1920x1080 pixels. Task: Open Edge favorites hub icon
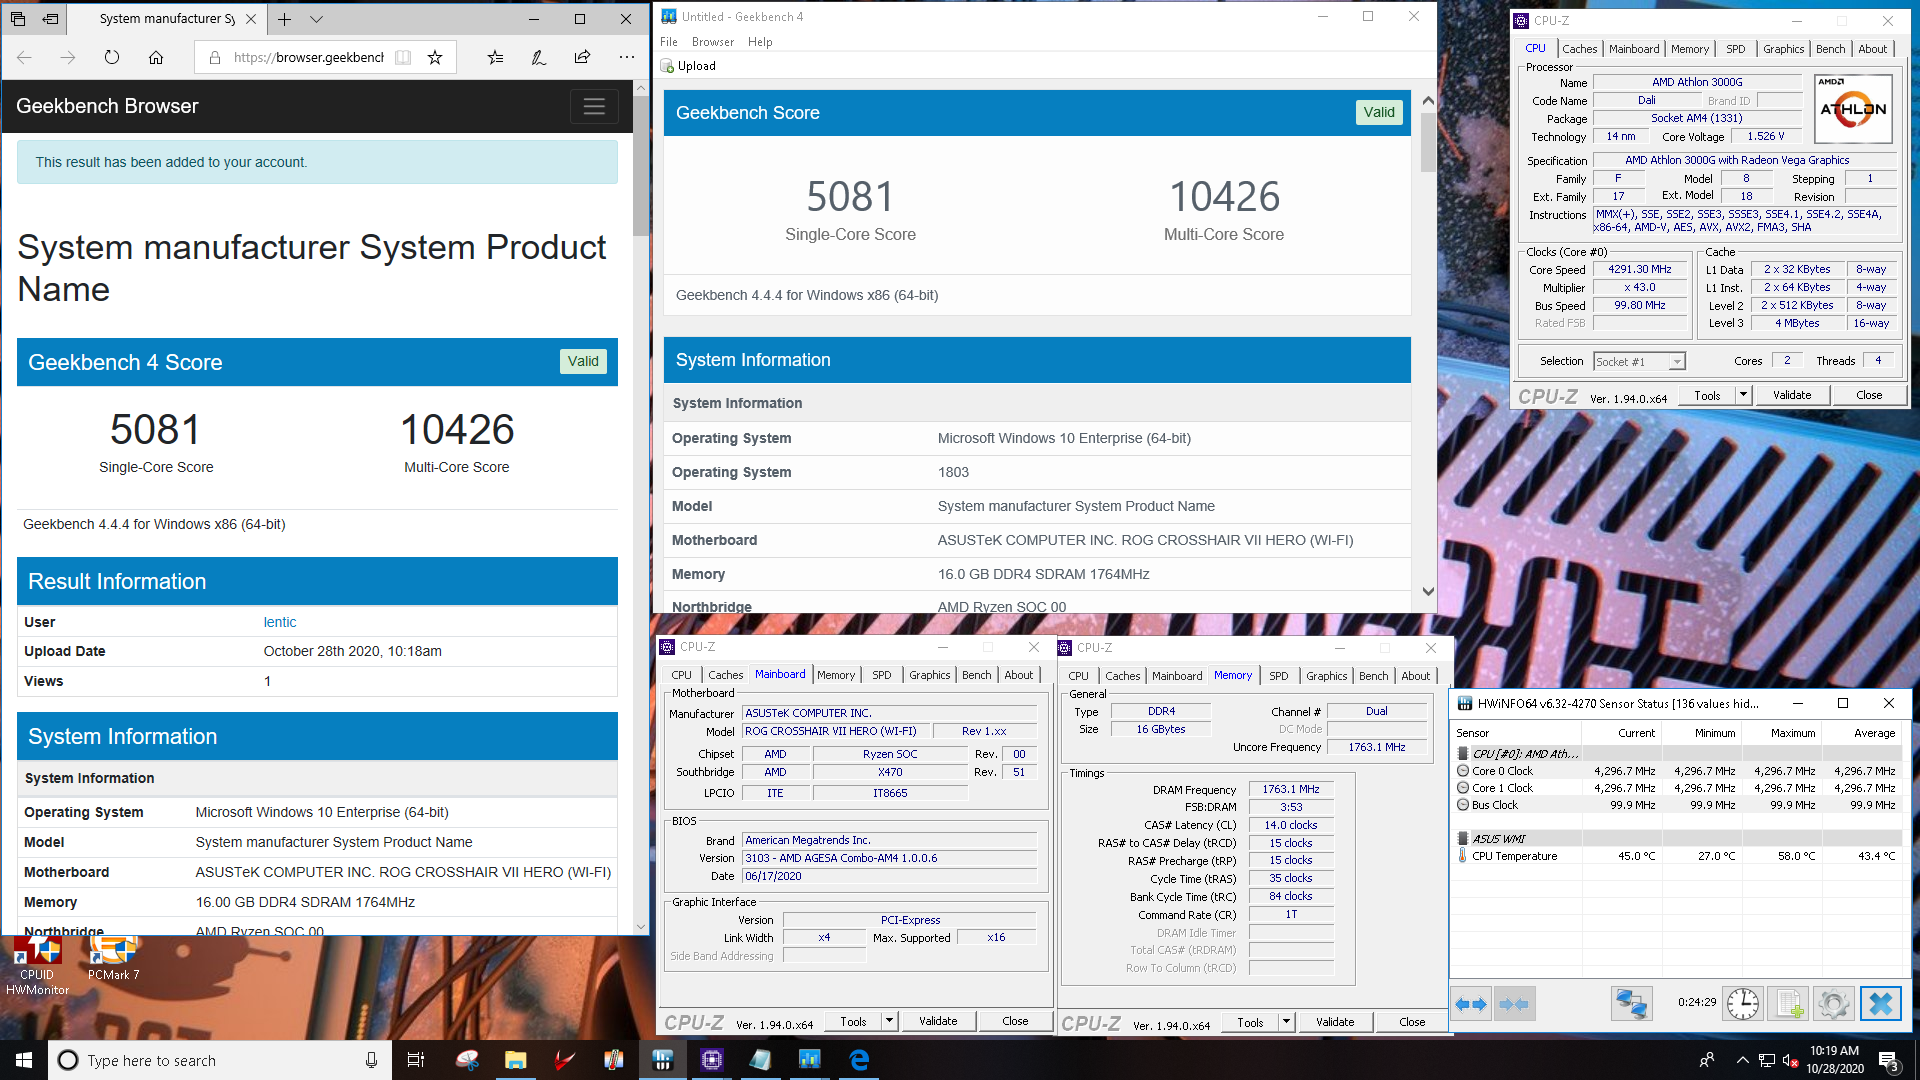point(495,58)
